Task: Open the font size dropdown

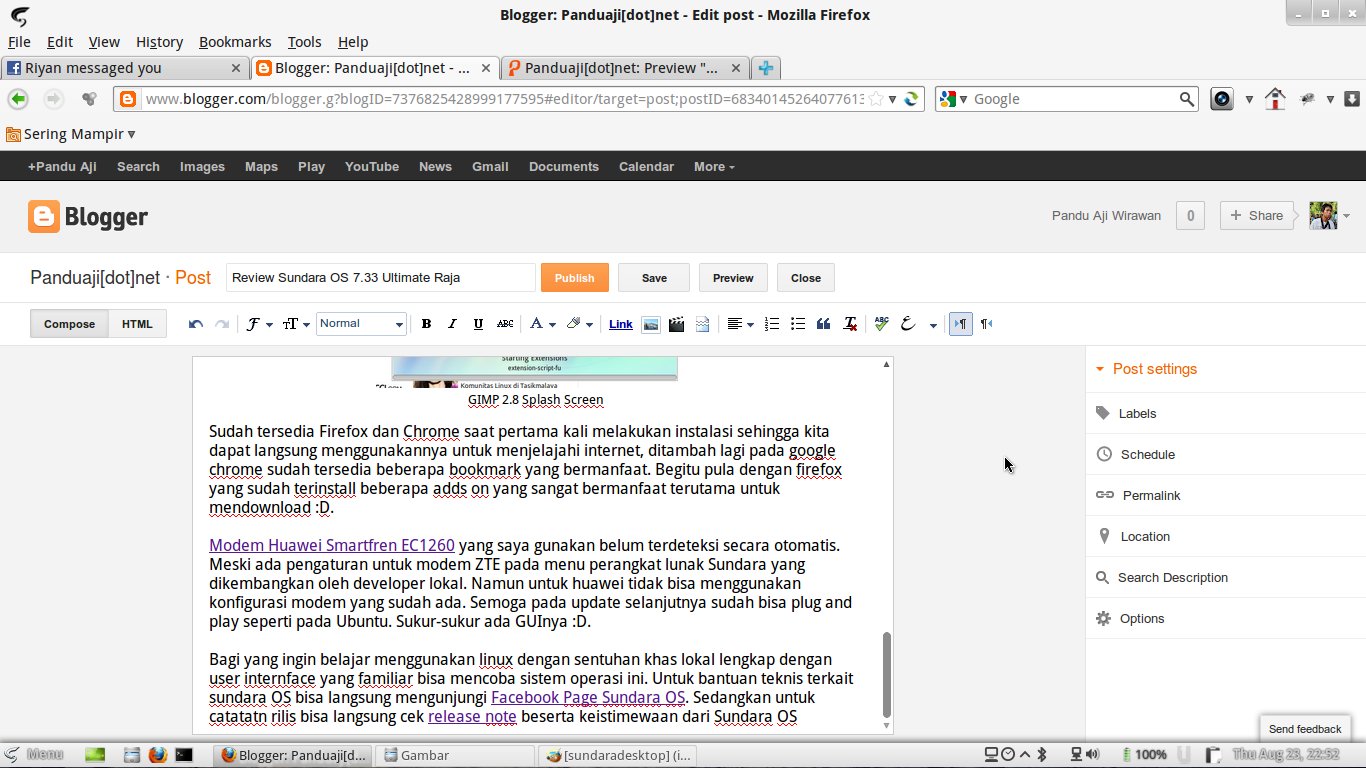Action: (295, 324)
